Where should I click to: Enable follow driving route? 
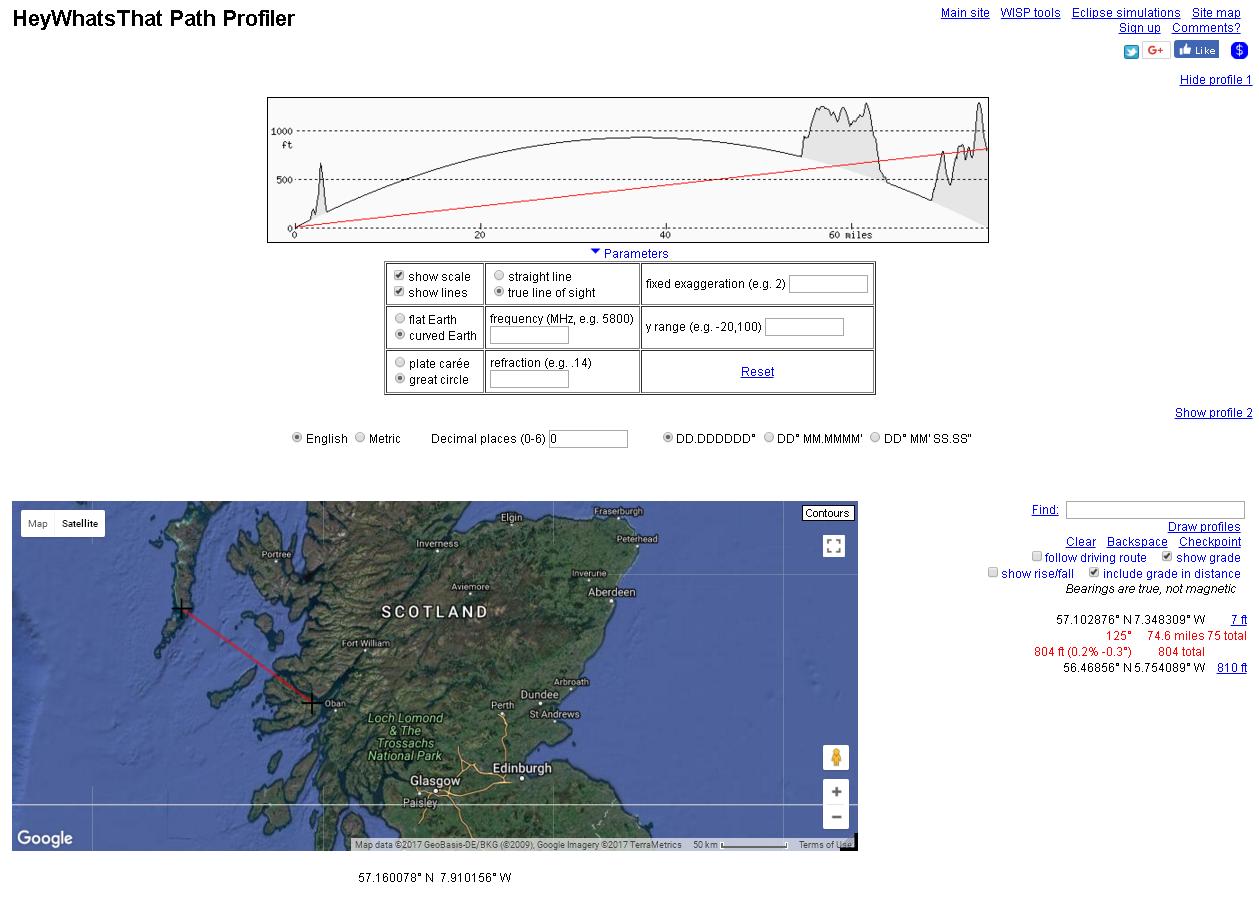1037,557
